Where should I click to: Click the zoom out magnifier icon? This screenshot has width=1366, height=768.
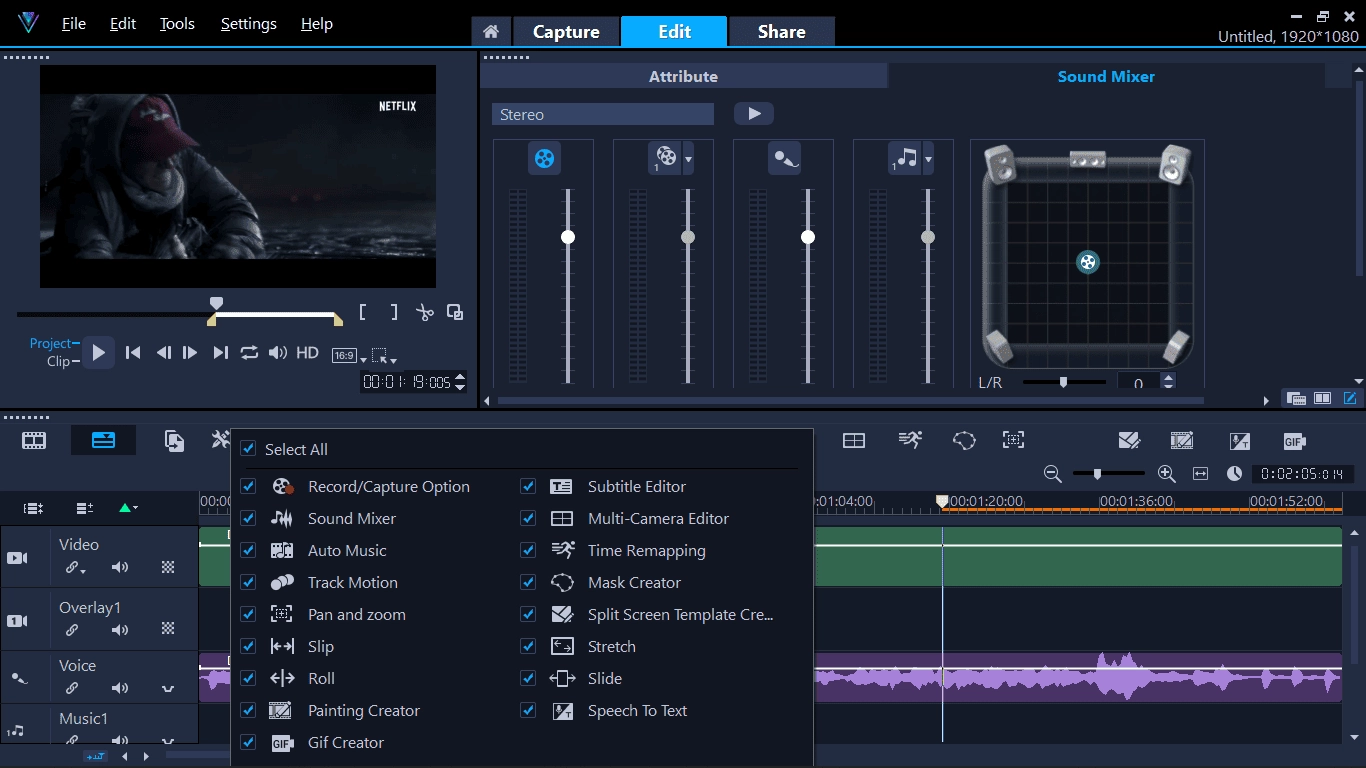coord(1052,474)
